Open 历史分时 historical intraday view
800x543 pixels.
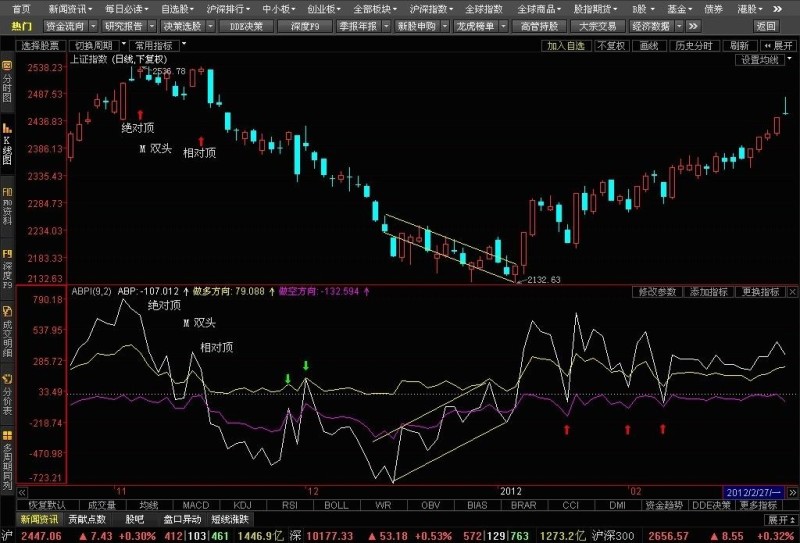pos(694,46)
